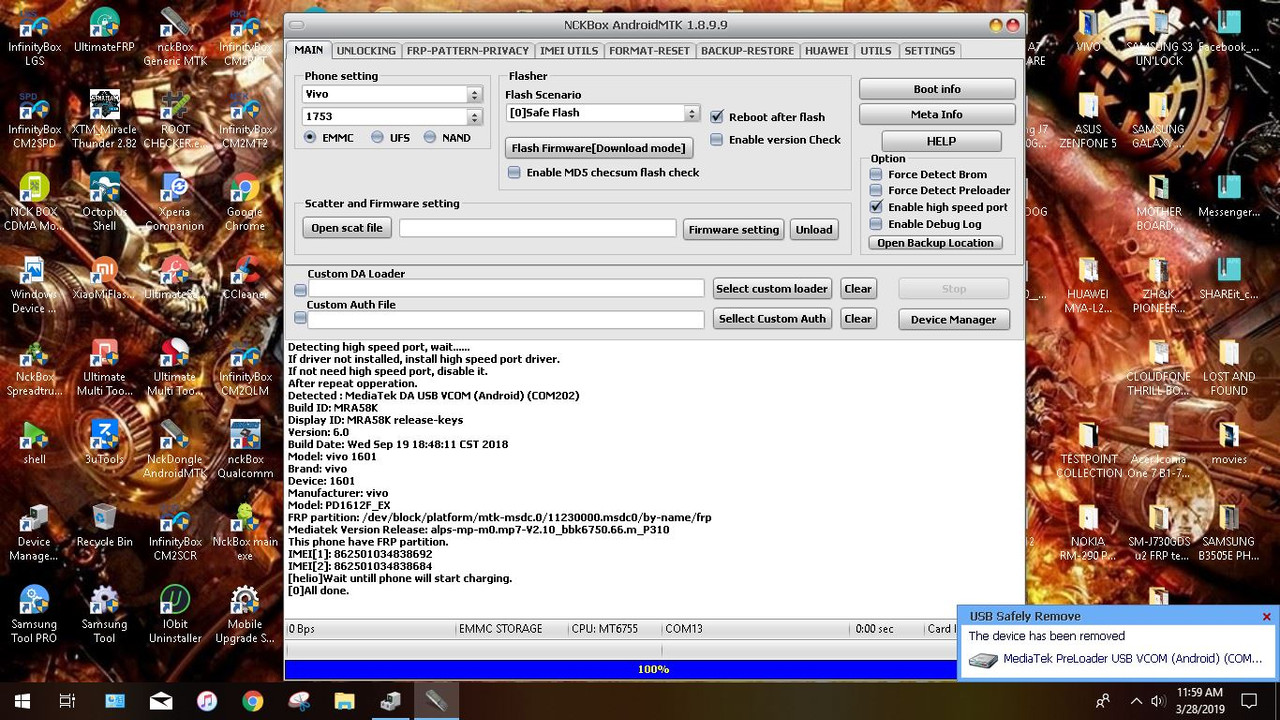Image resolution: width=1280 pixels, height=720 pixels.
Task: Focus the scatter file path field
Action: pyautogui.click(x=538, y=228)
